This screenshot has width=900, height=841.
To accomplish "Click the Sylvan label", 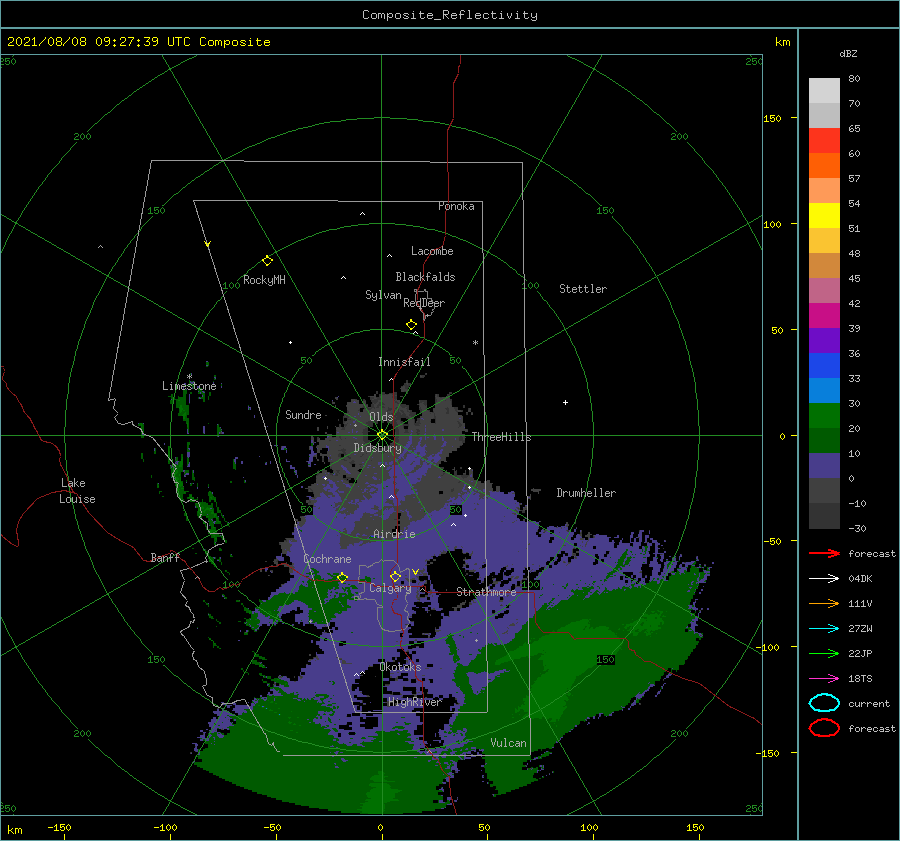I will click(383, 295).
